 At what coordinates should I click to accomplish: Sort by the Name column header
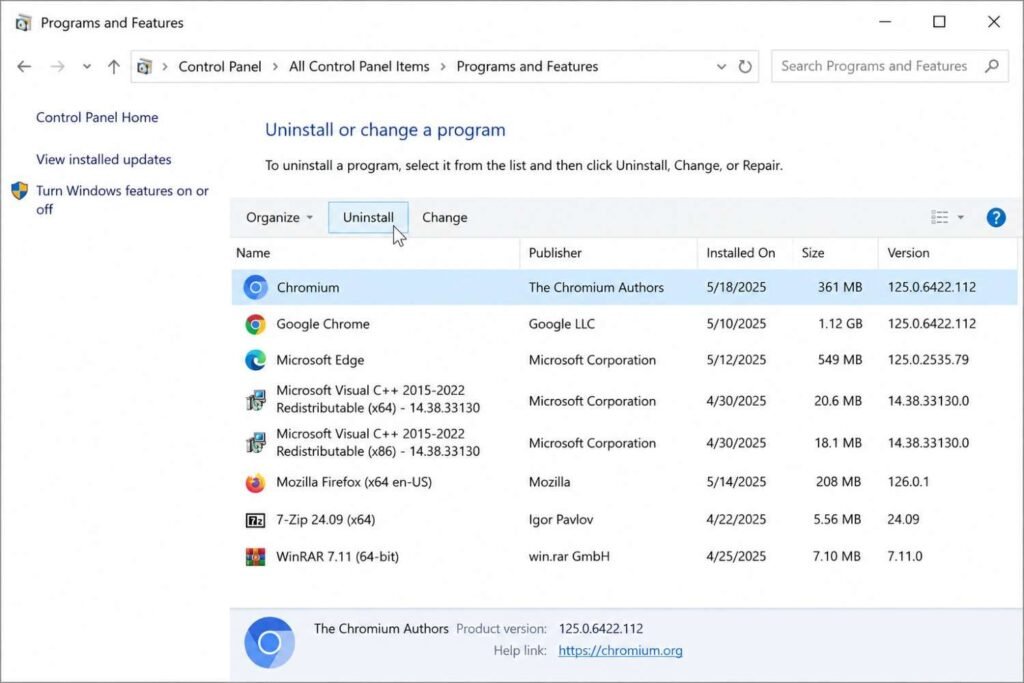click(x=376, y=253)
